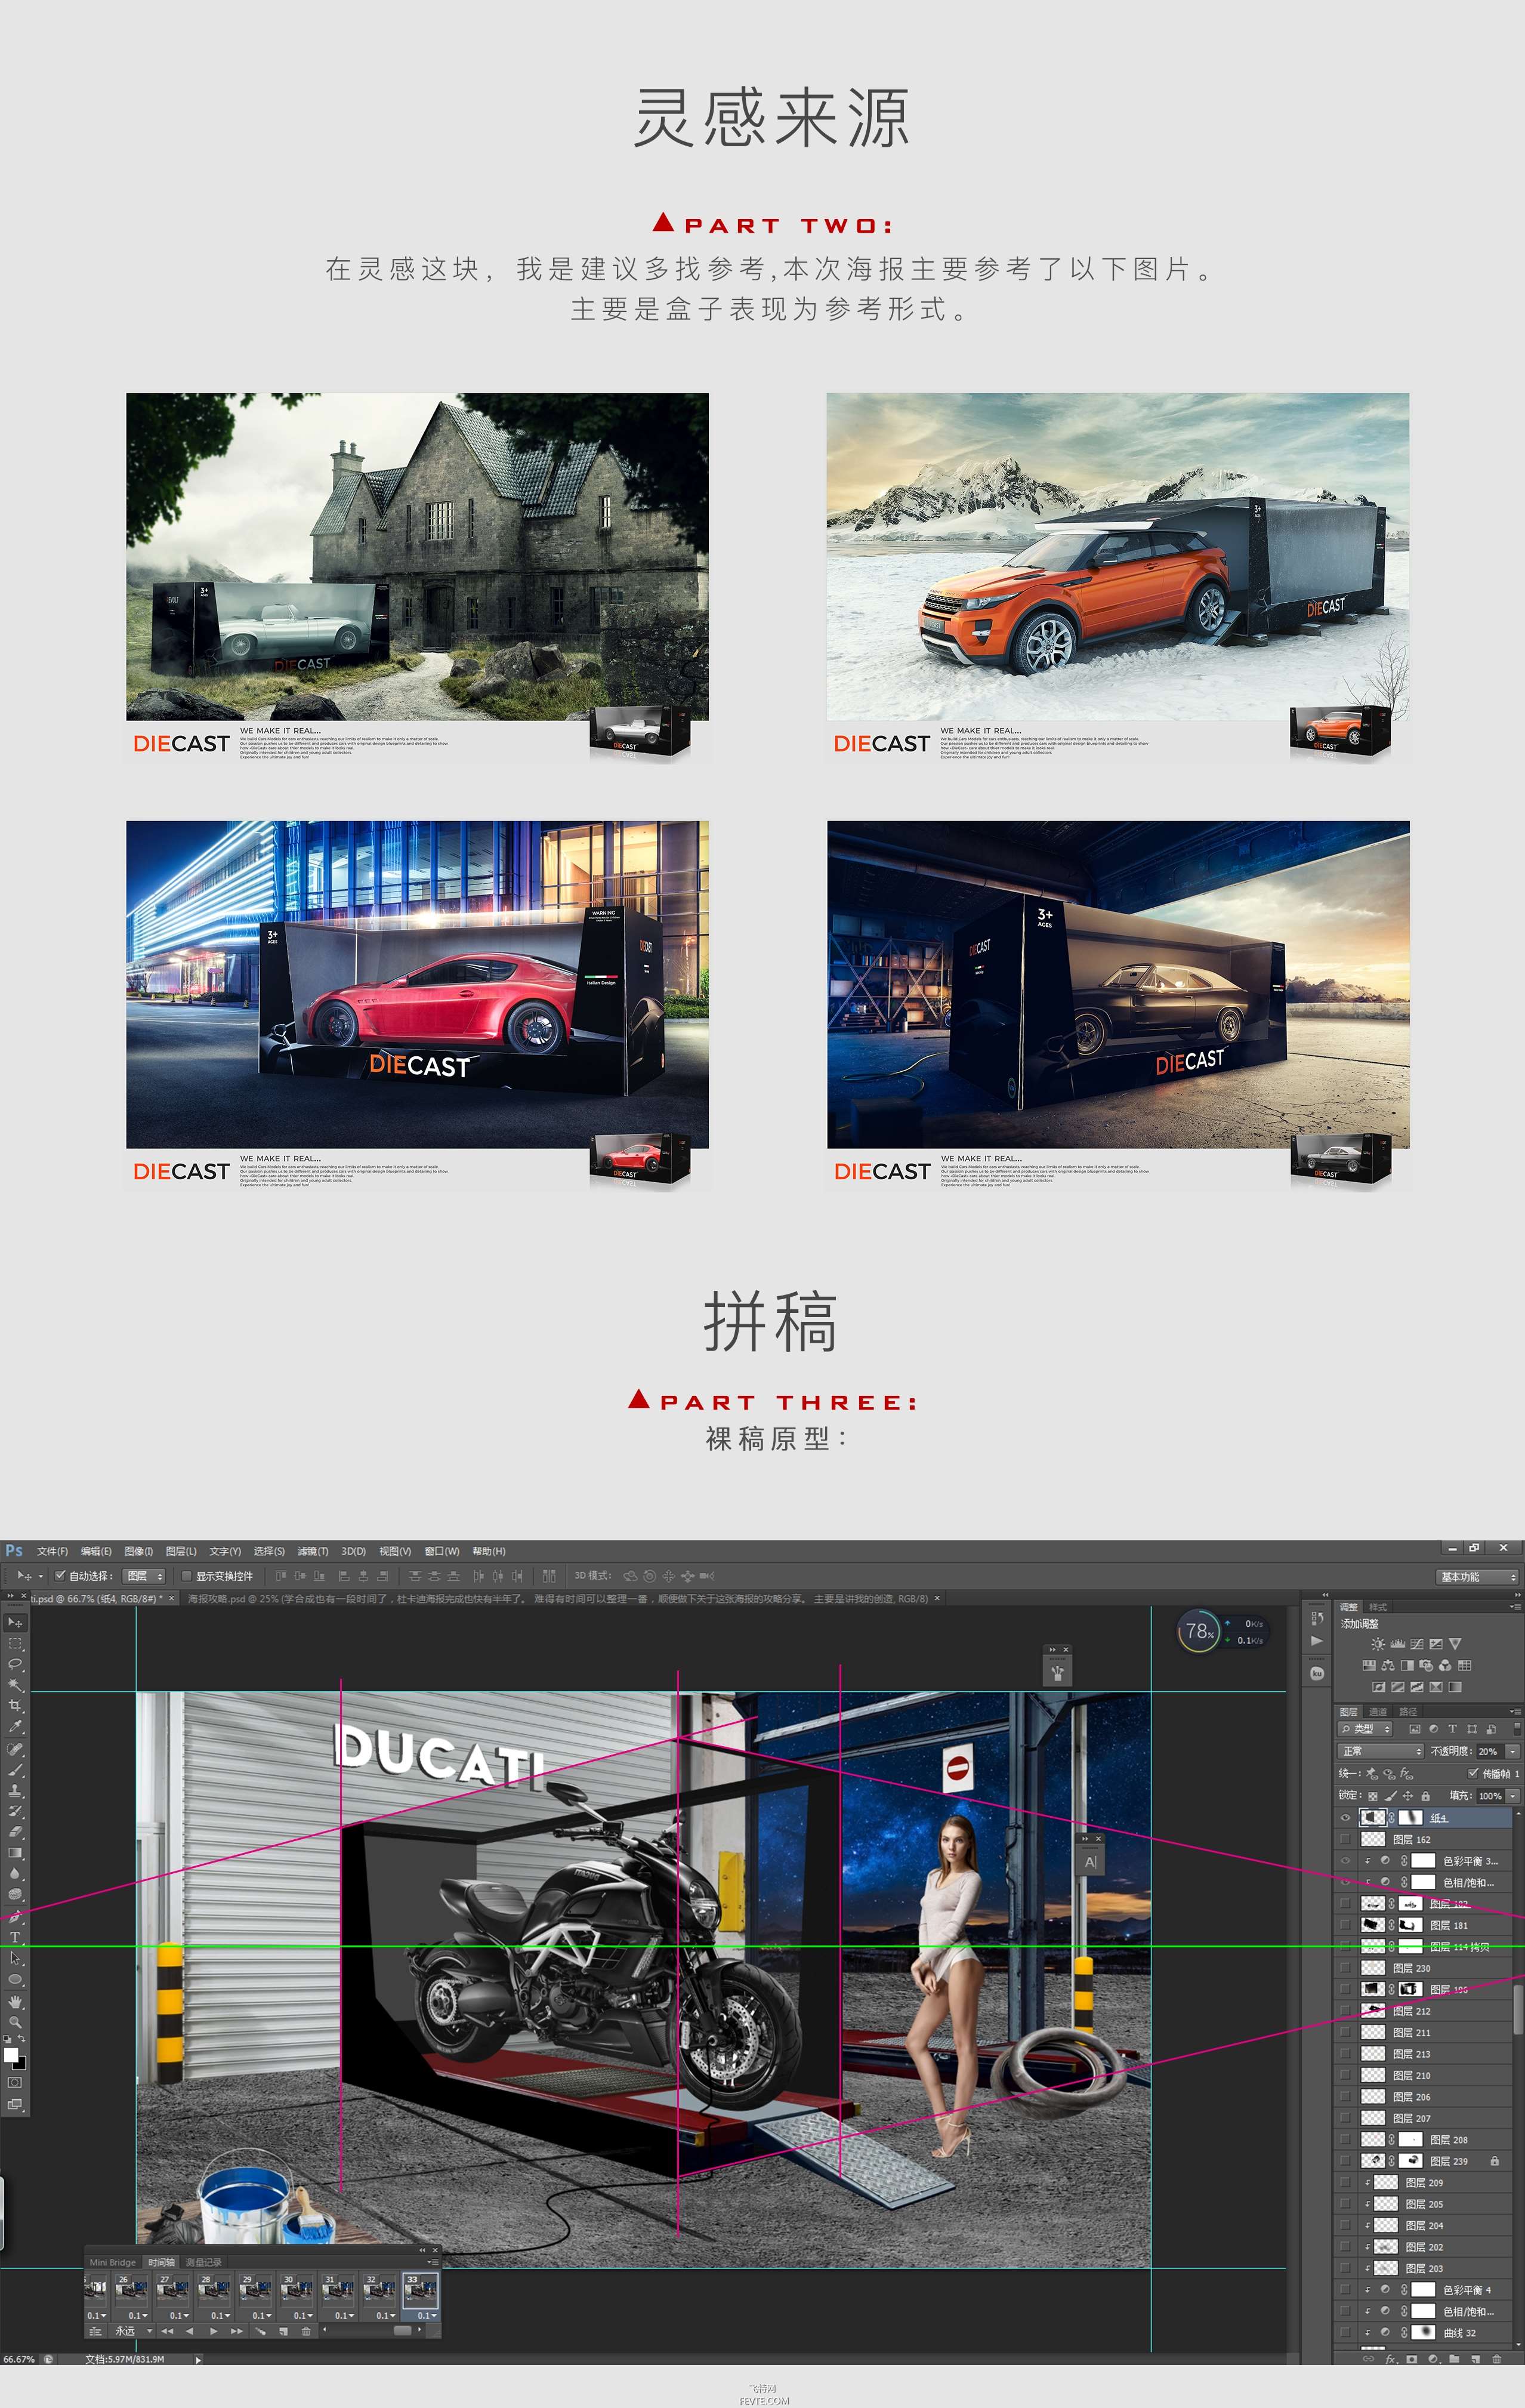
Task: Select the Move tool in the toolbox
Action: 15,1622
